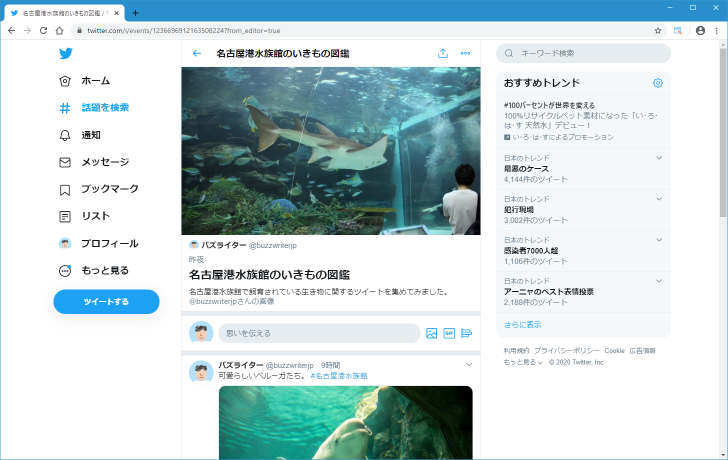
Task: Expand chevron for 感染者7000人超 trend
Action: [659, 240]
